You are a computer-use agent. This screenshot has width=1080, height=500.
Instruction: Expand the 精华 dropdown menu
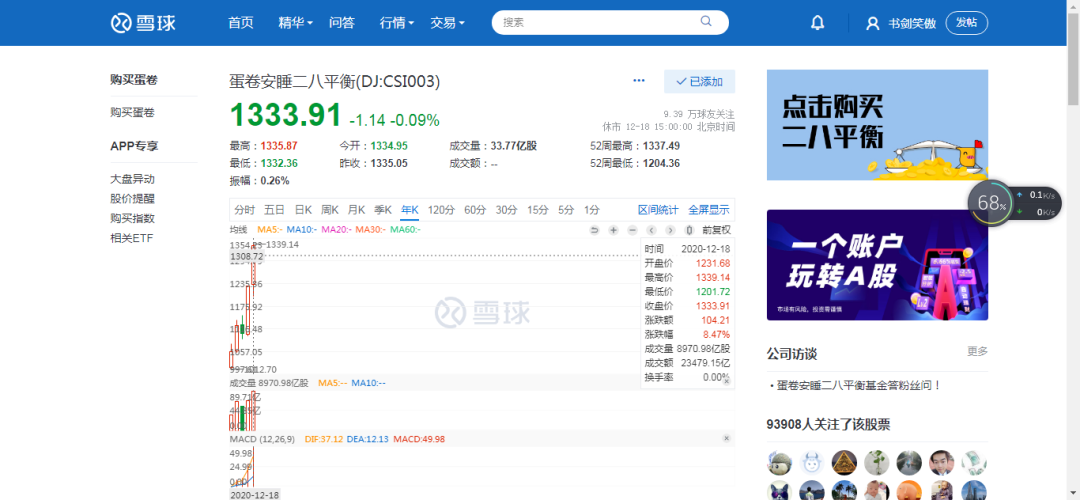pos(295,23)
